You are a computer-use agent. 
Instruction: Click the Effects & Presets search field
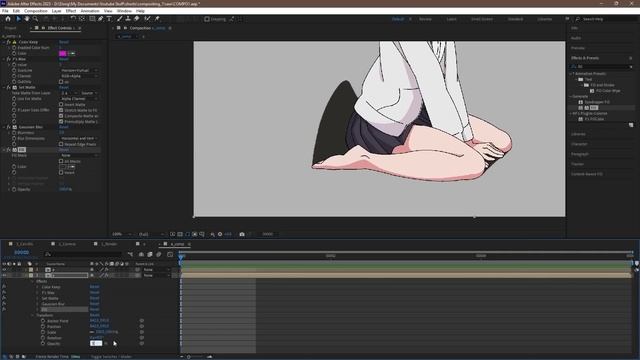tap(602, 67)
